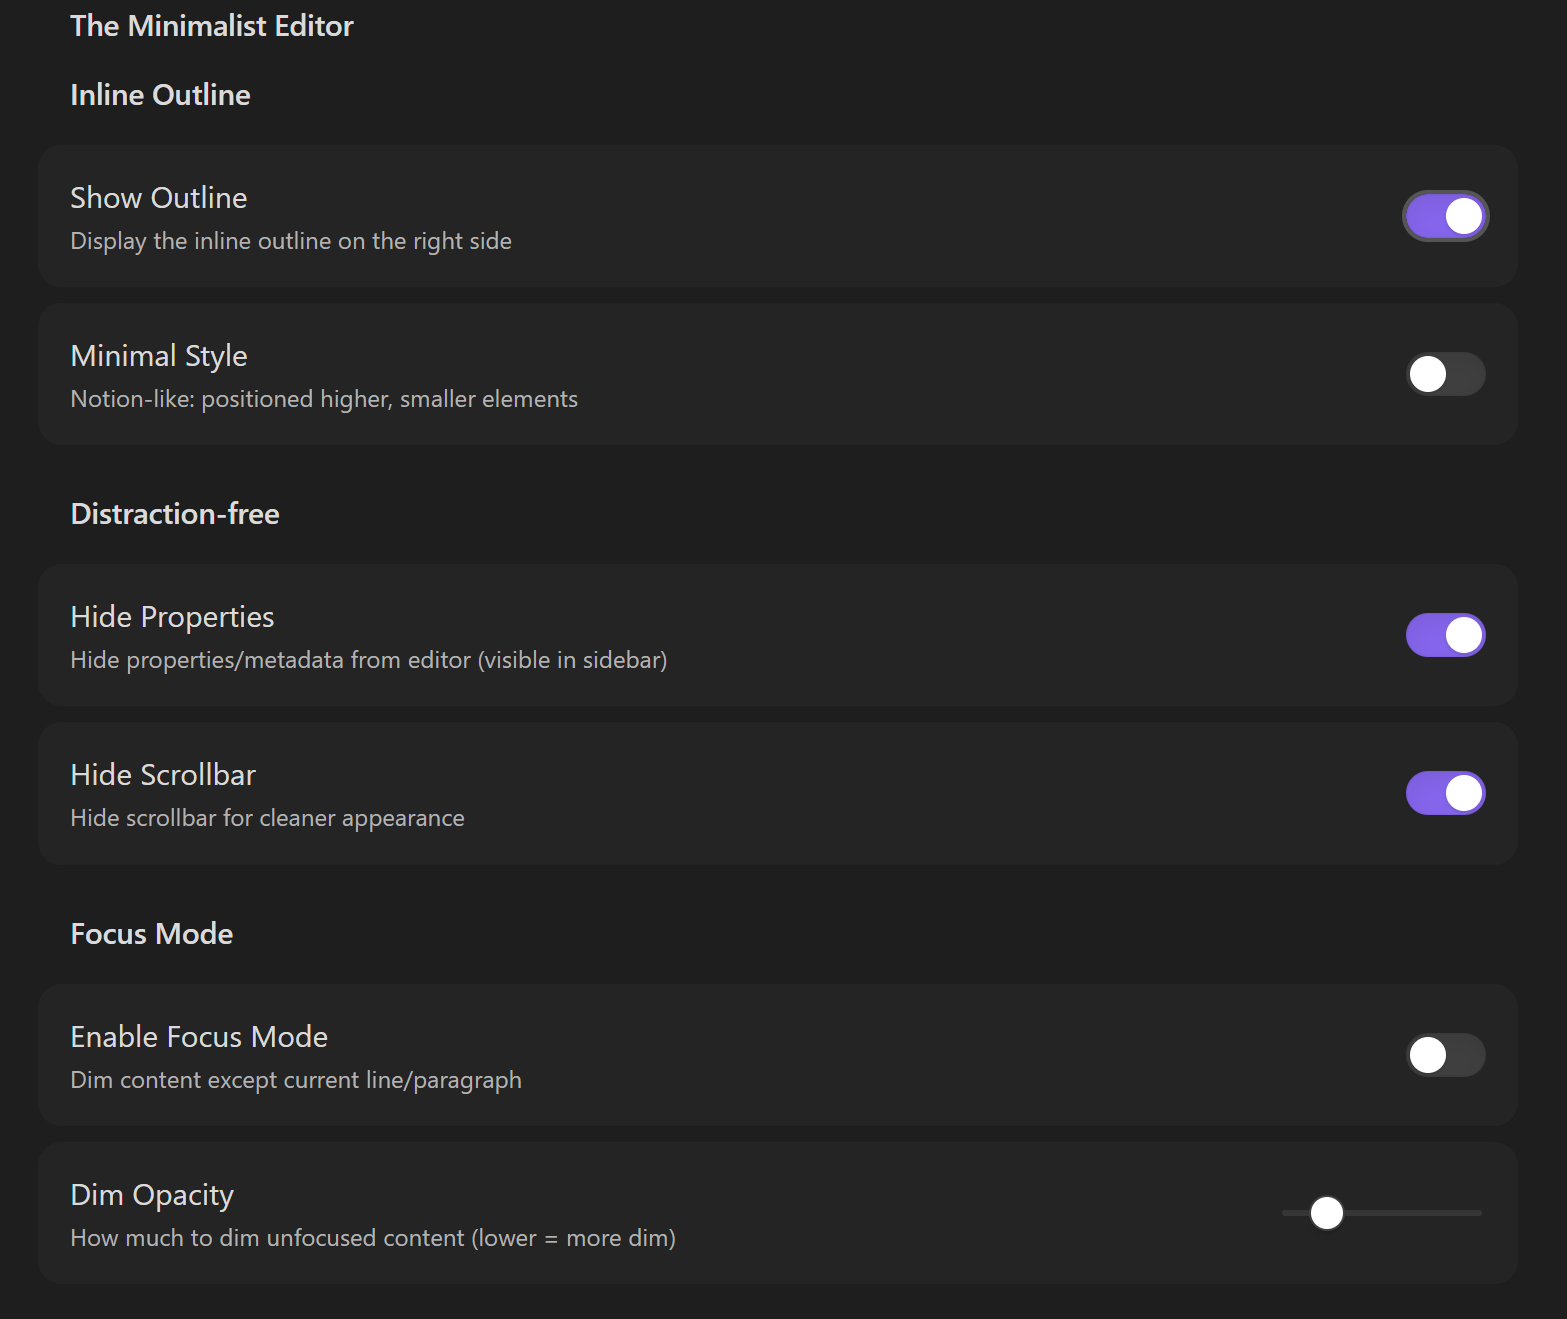Enable Focus Mode
Image resolution: width=1567 pixels, height=1319 pixels.
tap(1445, 1054)
